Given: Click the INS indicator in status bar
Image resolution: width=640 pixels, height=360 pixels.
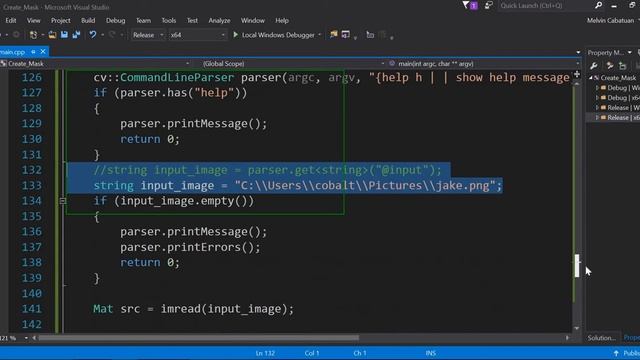Looking at the screenshot, I should click(431, 353).
